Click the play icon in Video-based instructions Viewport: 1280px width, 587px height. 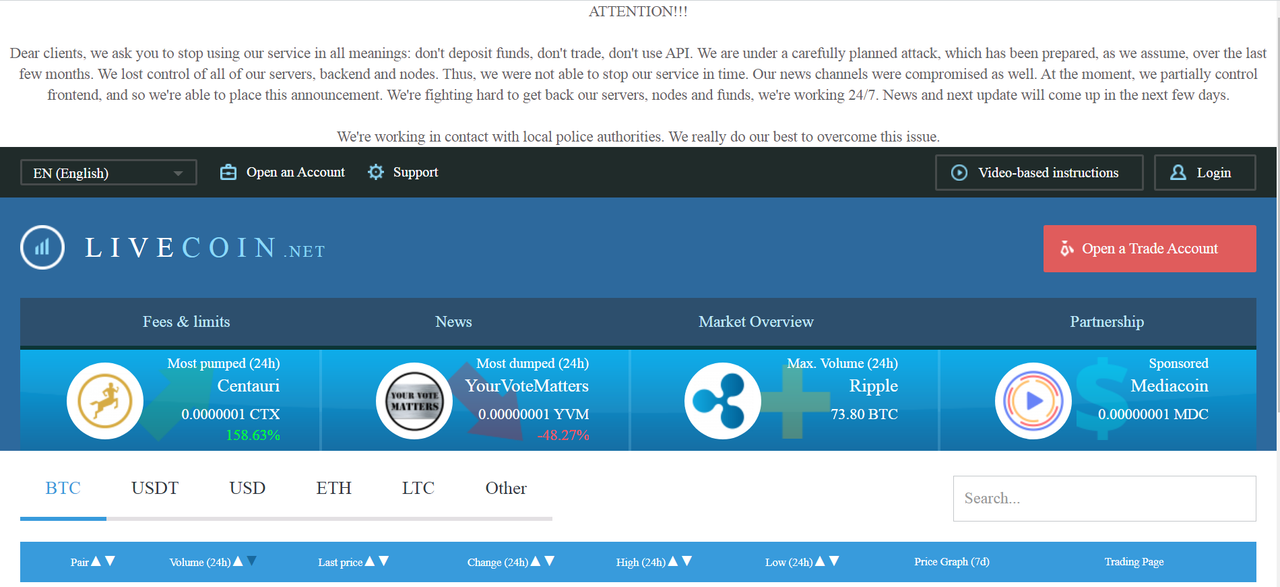point(959,172)
